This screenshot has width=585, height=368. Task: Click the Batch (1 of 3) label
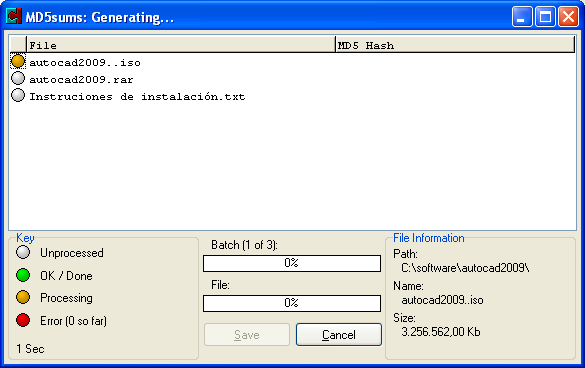(244, 245)
